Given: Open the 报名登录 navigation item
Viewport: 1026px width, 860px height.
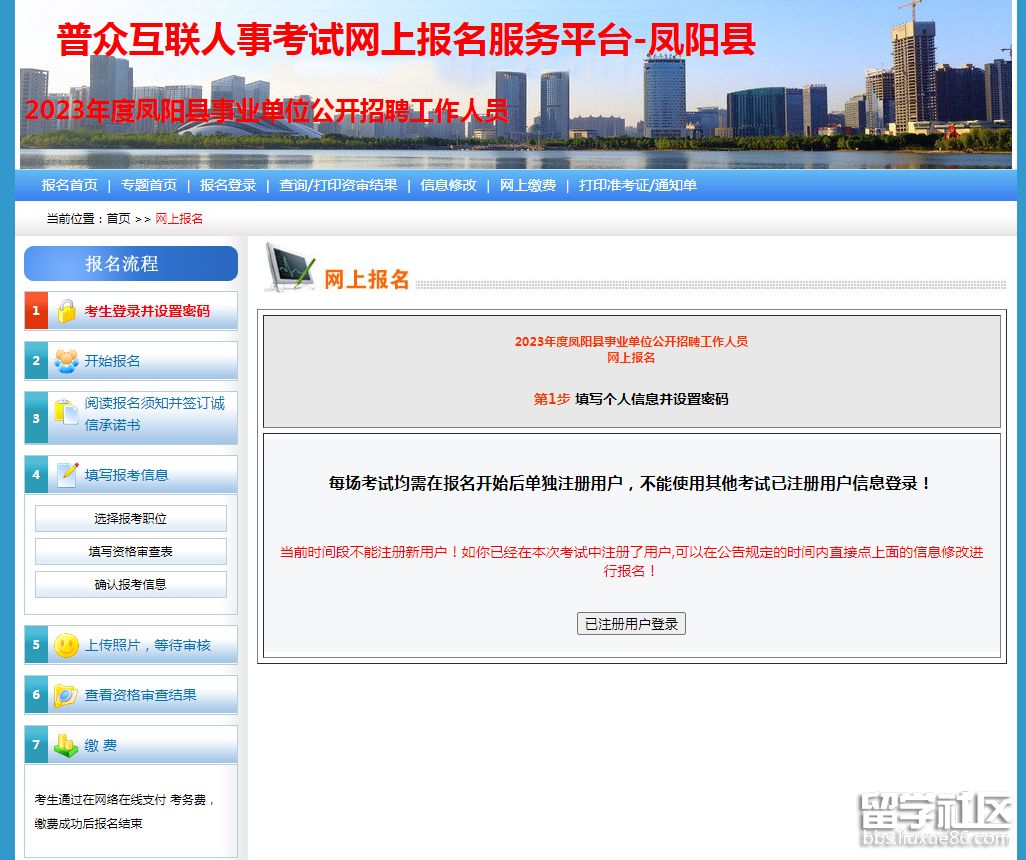Looking at the screenshot, I should point(228,185).
